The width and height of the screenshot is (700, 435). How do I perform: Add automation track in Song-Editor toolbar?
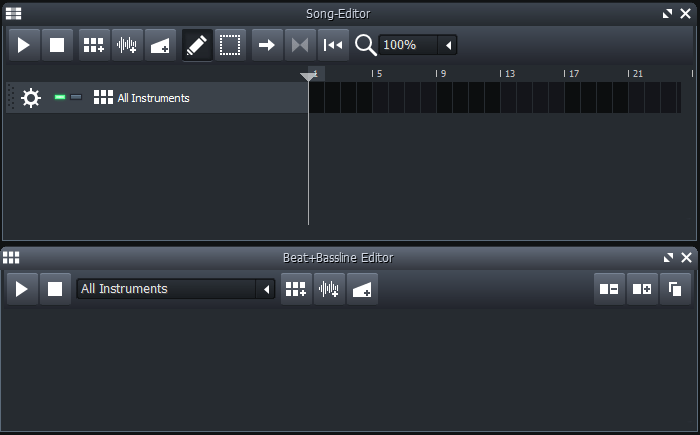coord(160,45)
